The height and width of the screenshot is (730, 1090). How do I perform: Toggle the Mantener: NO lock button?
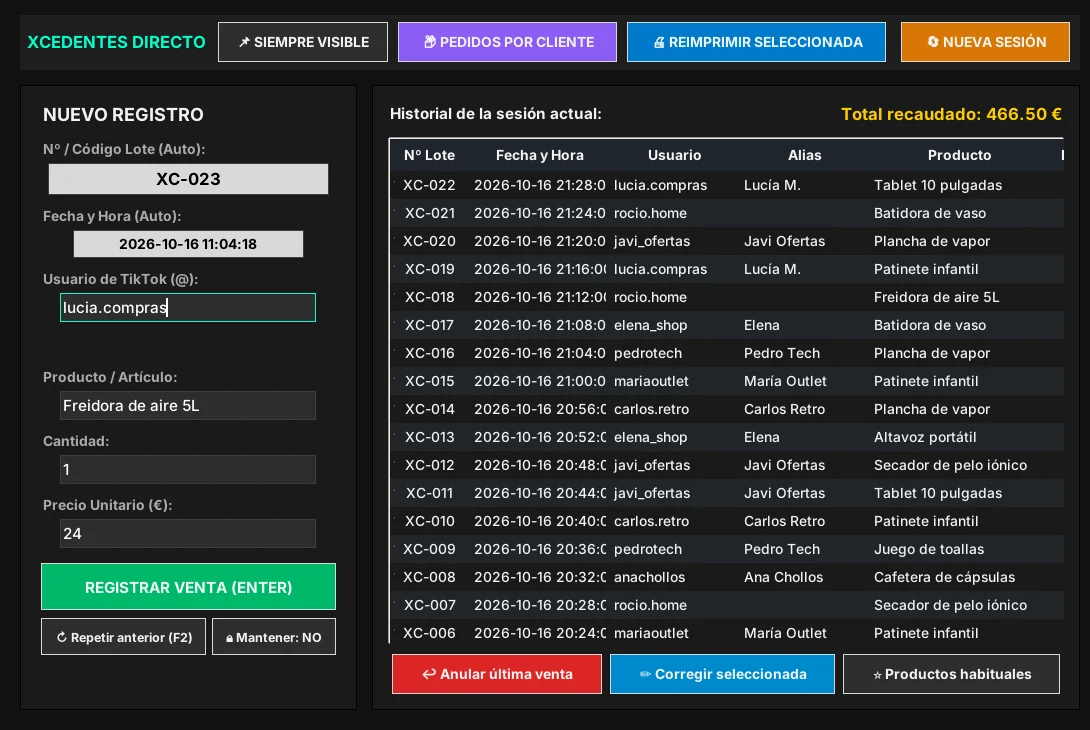pos(274,637)
